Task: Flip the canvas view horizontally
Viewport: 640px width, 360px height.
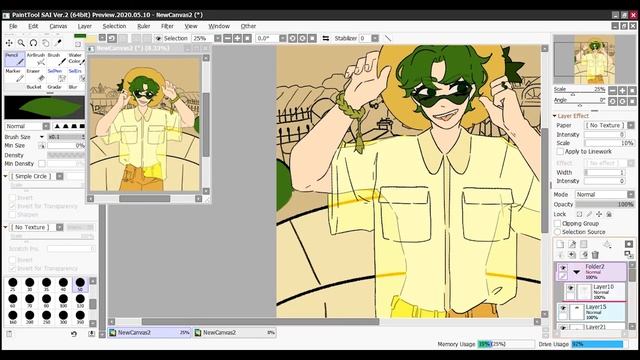Action: [325, 38]
